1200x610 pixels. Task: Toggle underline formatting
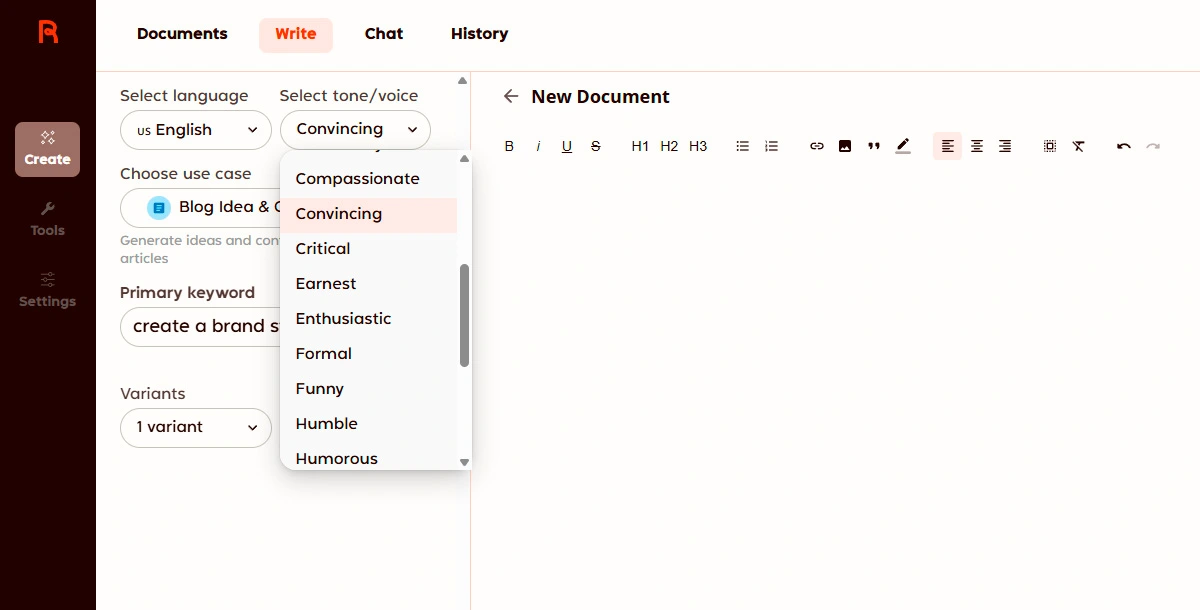pyautogui.click(x=567, y=146)
